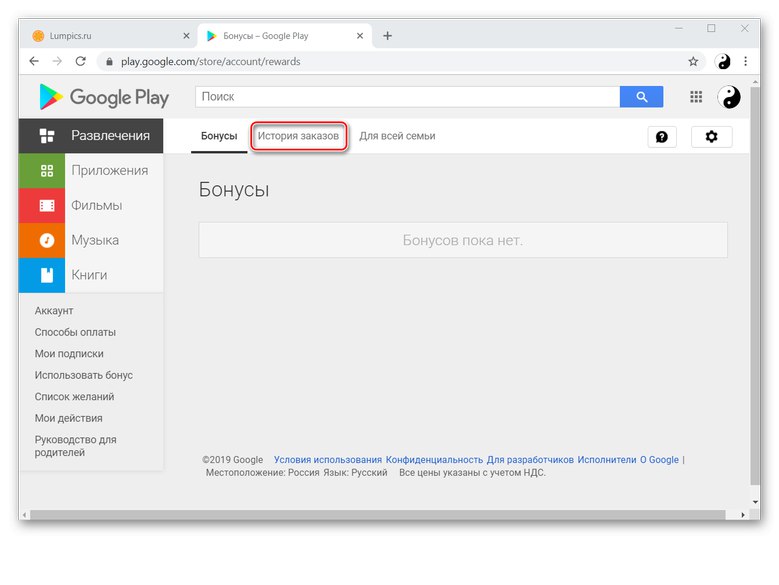Viewport: 779px width, 585px height.
Task: Open Для всей семьи tab
Action: 397,136
